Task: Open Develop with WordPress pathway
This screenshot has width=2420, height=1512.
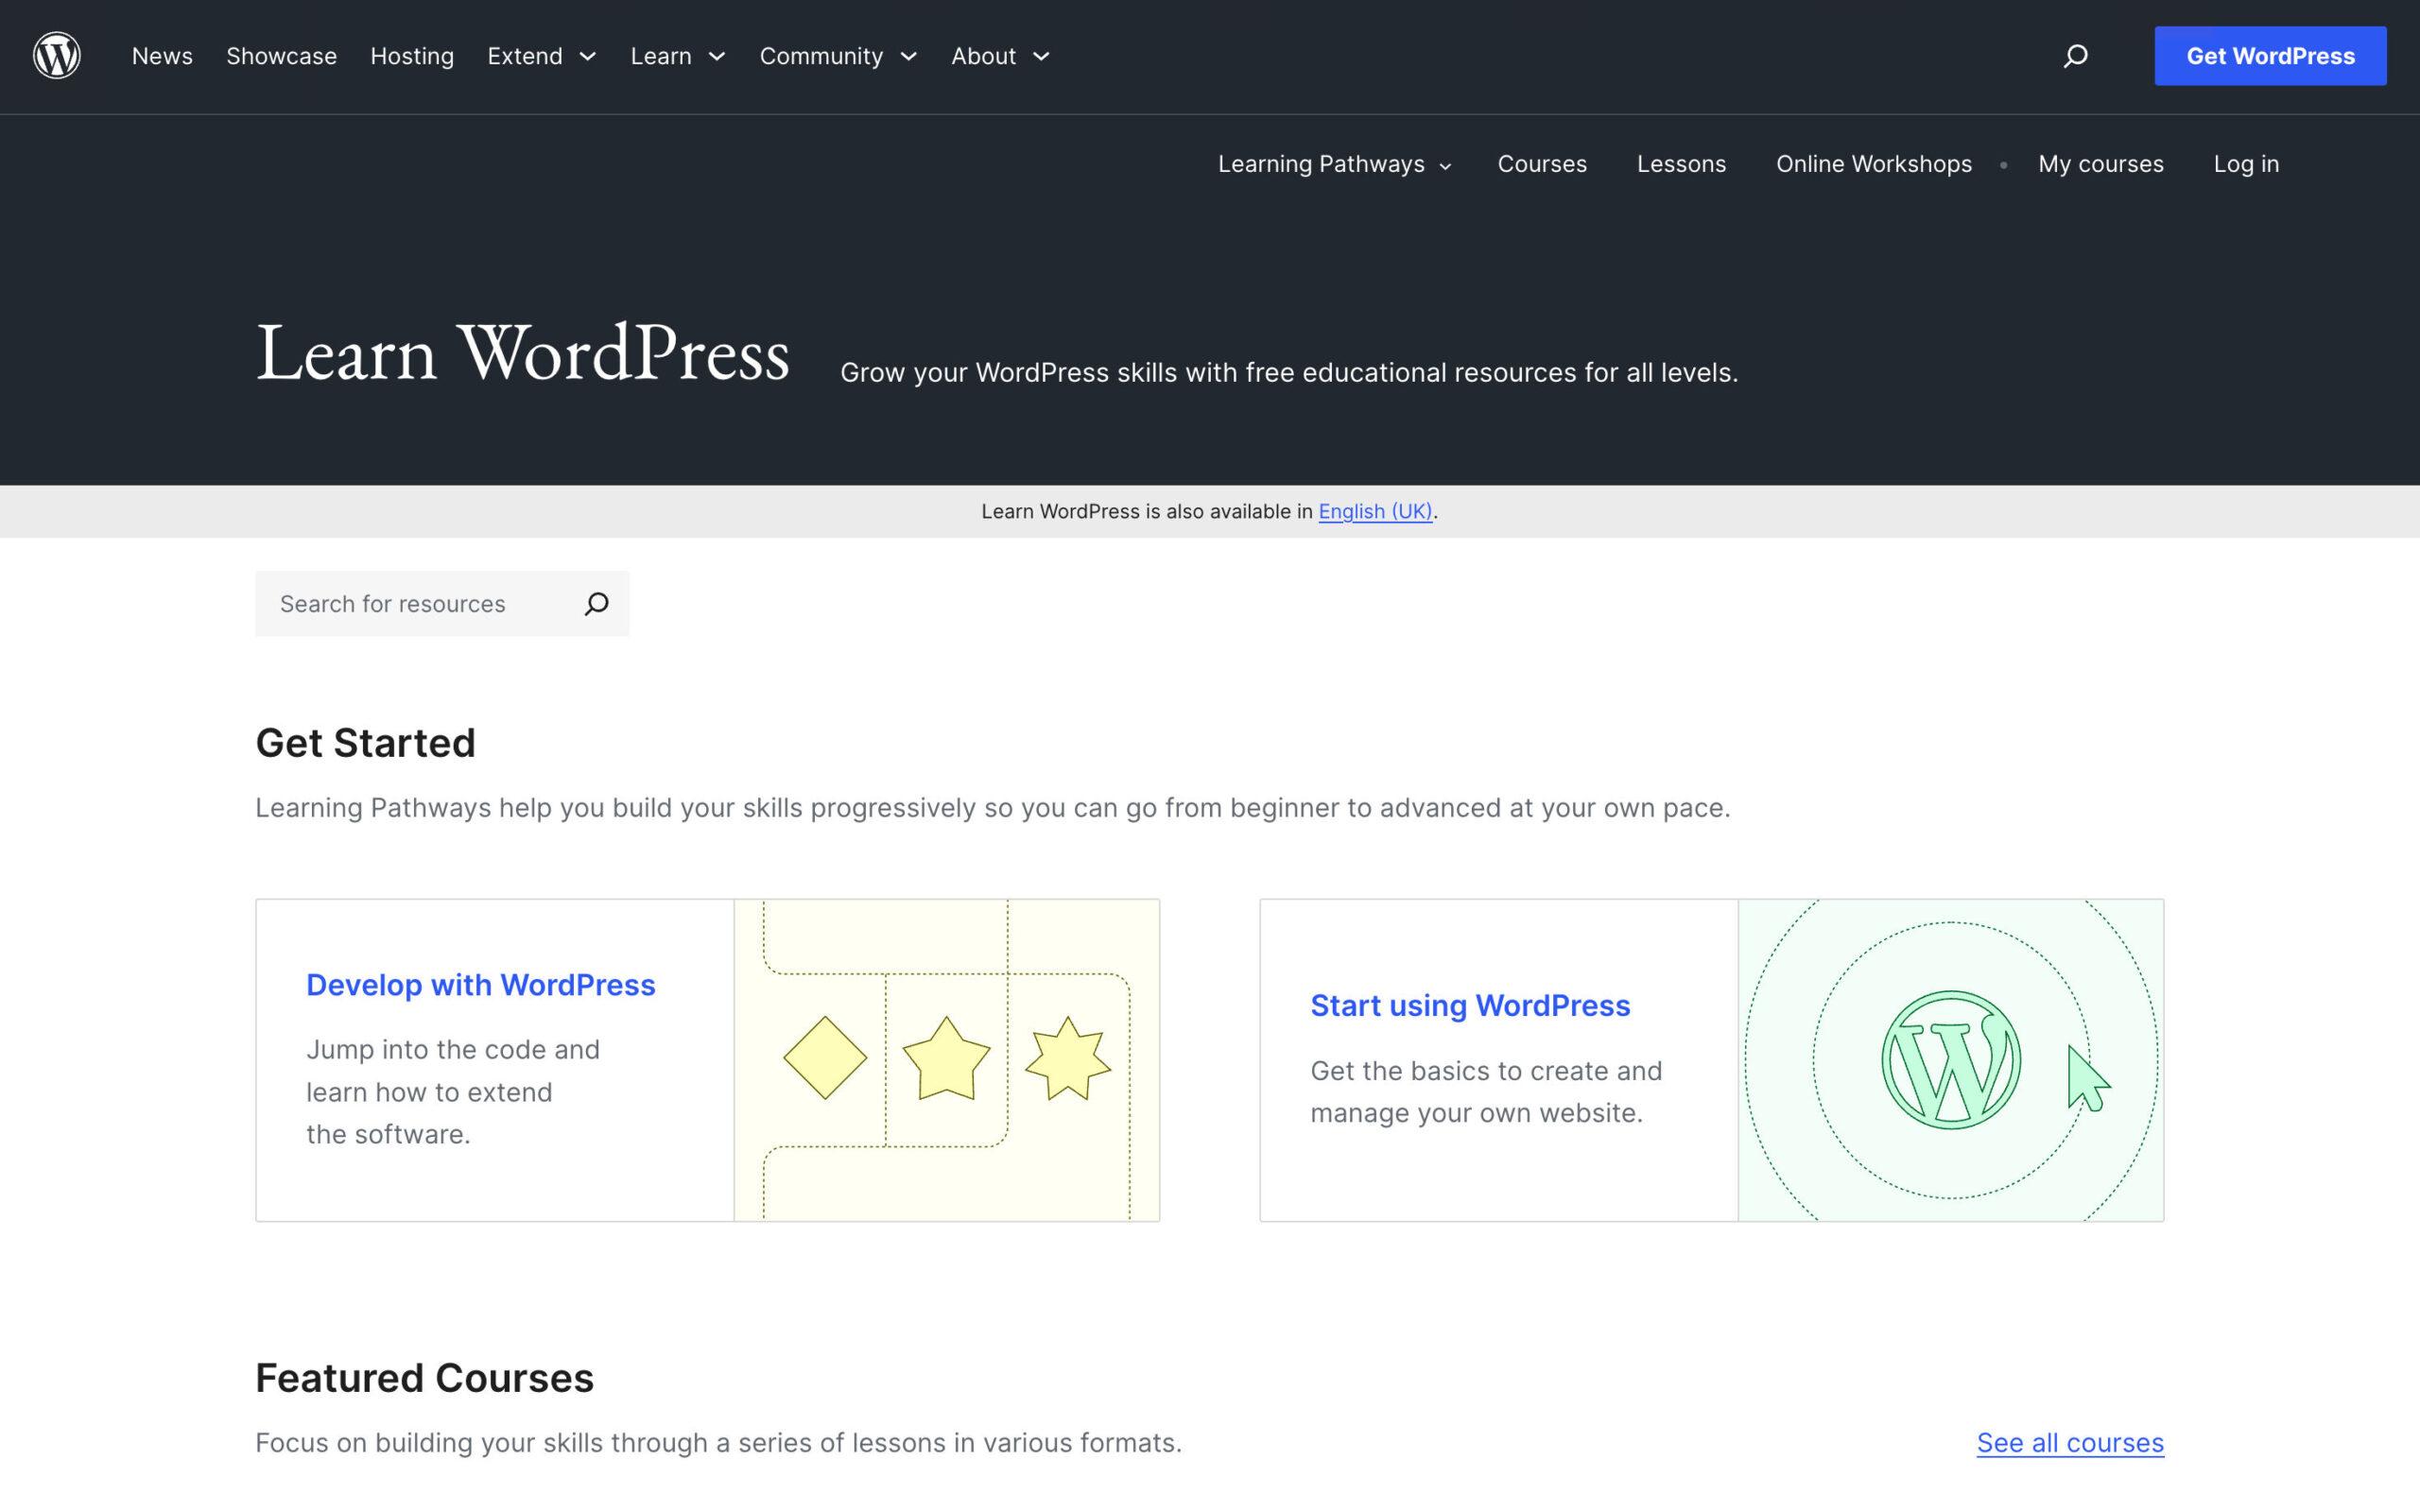Action: tap(480, 985)
